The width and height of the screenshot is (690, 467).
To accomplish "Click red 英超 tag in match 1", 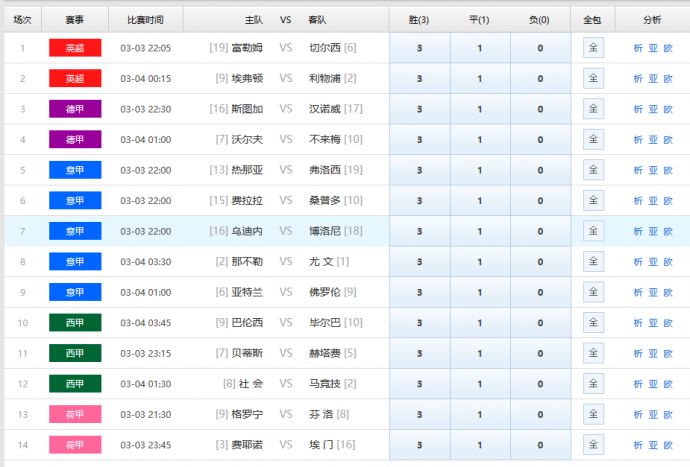I will click(75, 48).
